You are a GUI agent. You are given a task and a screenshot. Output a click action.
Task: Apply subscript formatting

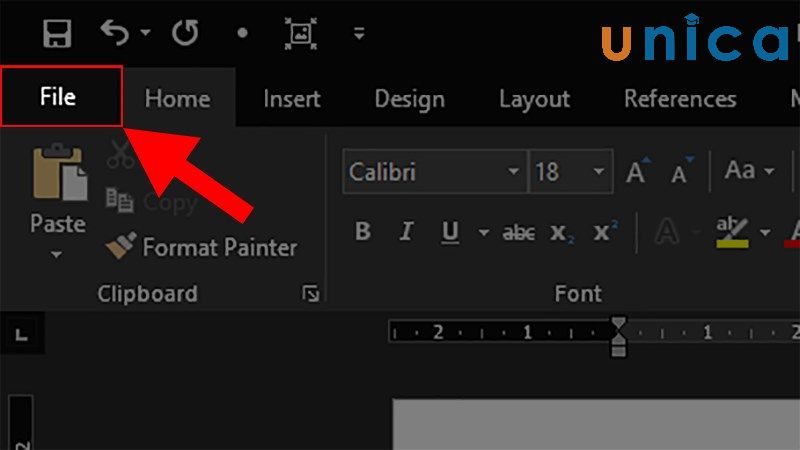pyautogui.click(x=559, y=233)
